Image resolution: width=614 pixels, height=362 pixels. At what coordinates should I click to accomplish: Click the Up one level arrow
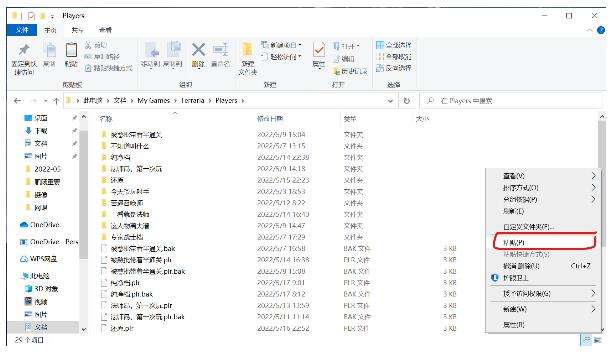click(56, 101)
